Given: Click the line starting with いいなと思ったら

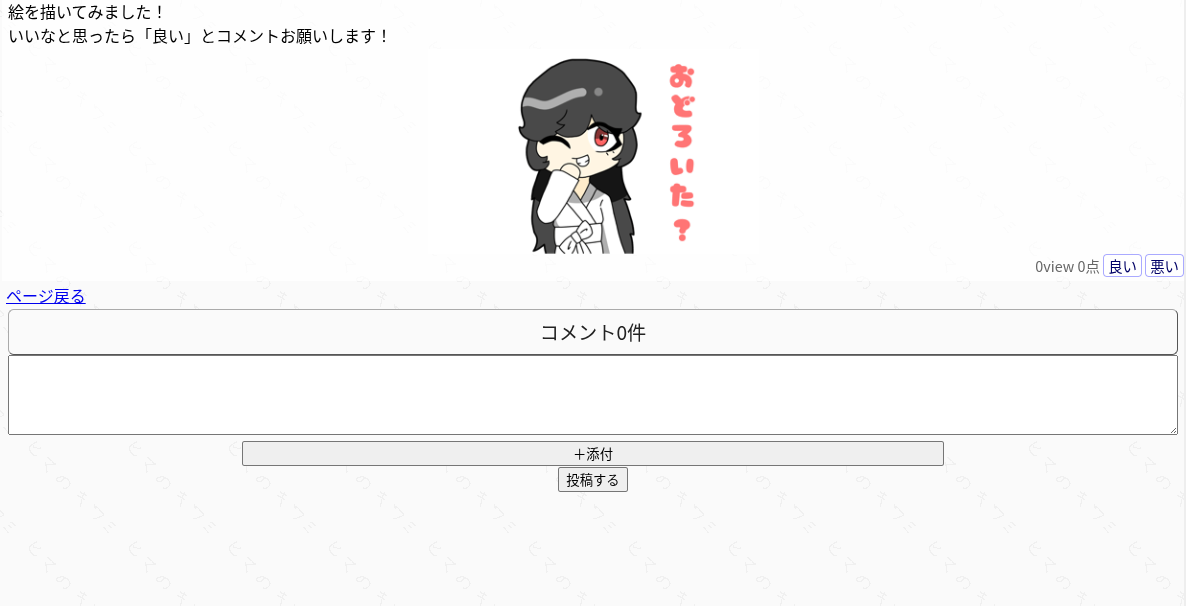Looking at the screenshot, I should click(199, 36).
